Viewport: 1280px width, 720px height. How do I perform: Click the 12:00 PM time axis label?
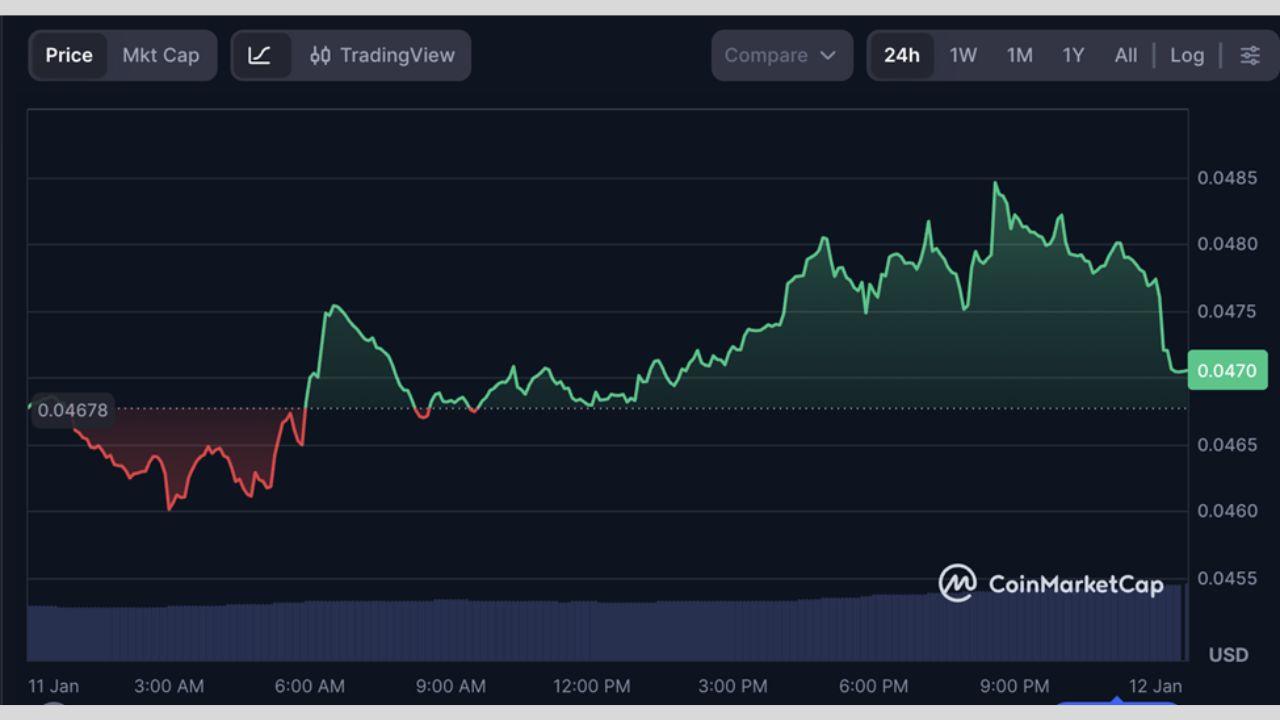click(x=592, y=686)
